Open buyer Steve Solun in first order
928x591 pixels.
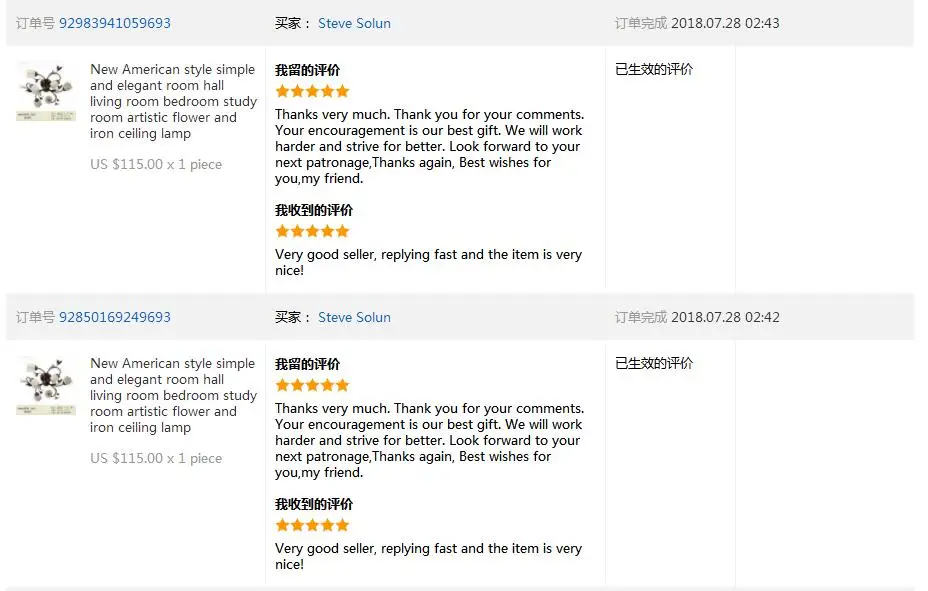tap(355, 23)
